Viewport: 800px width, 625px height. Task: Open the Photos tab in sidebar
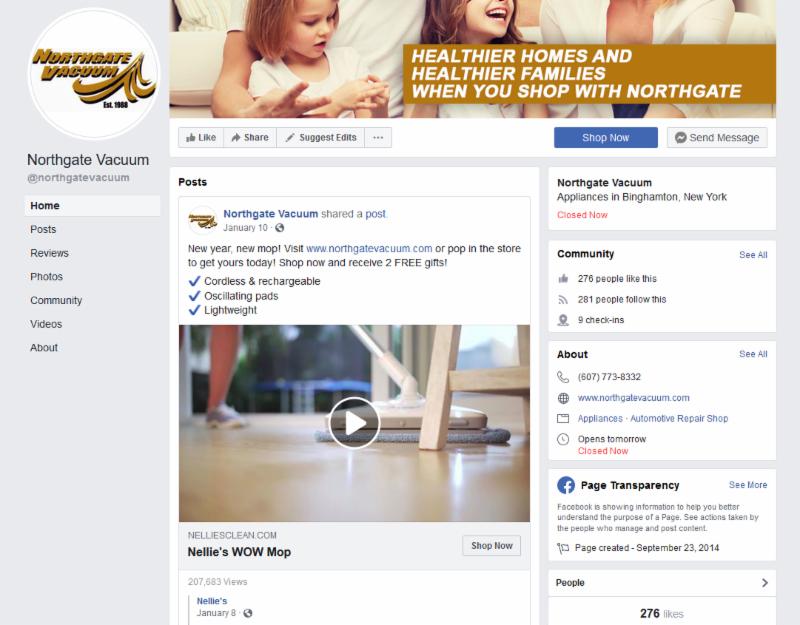pos(46,277)
